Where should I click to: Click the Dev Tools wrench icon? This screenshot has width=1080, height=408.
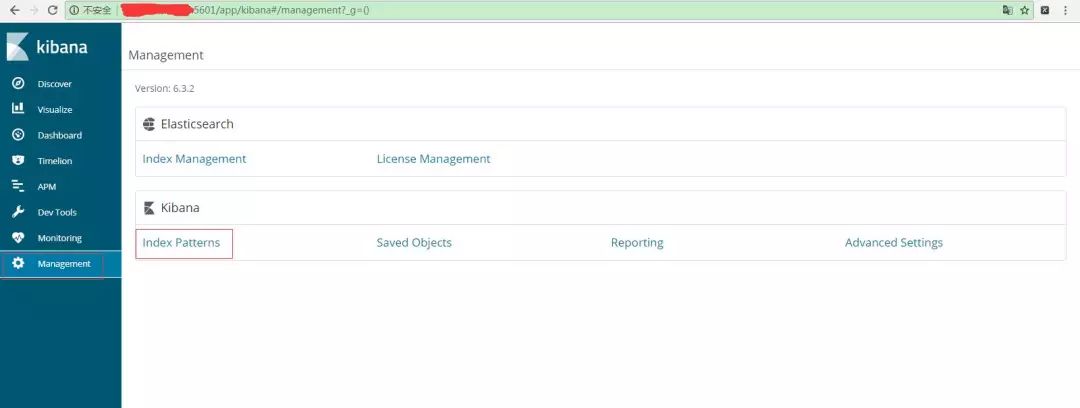[19, 212]
